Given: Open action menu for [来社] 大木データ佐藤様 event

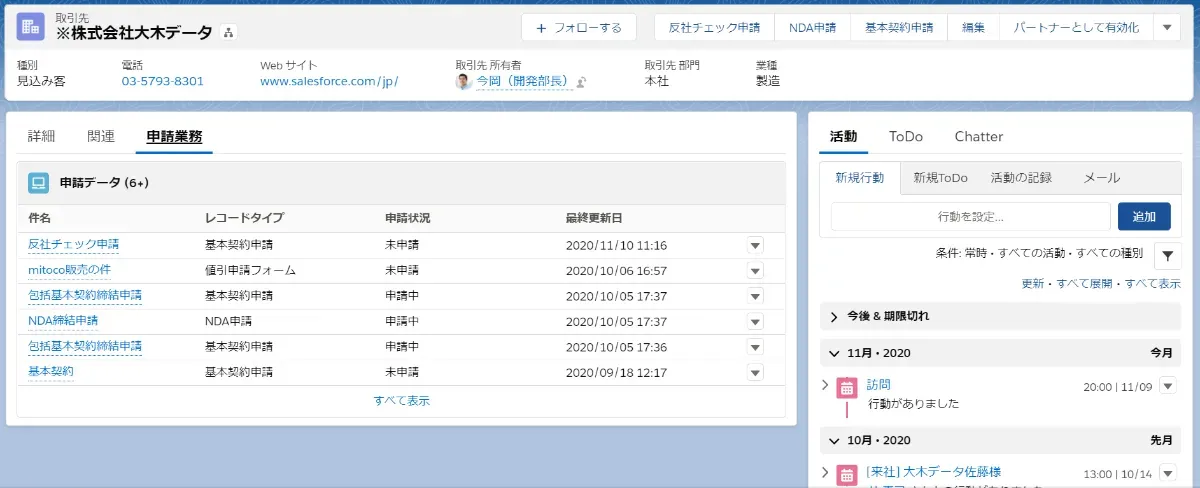Looking at the screenshot, I should click(1167, 473).
